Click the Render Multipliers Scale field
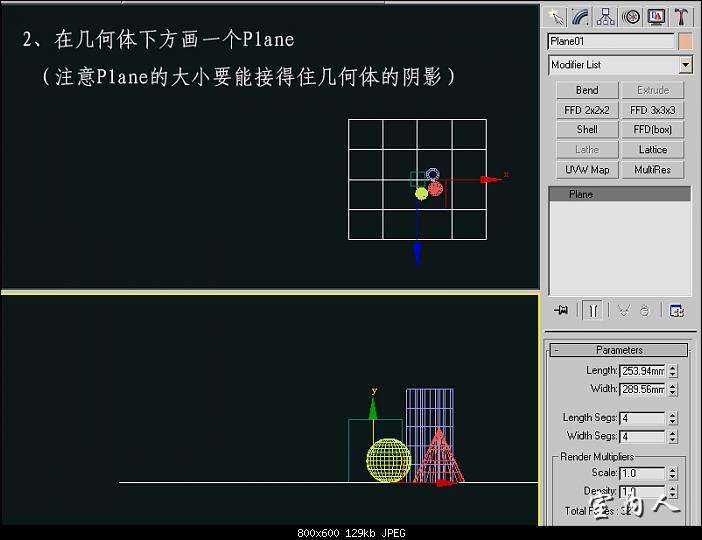702x540 pixels. pos(643,473)
